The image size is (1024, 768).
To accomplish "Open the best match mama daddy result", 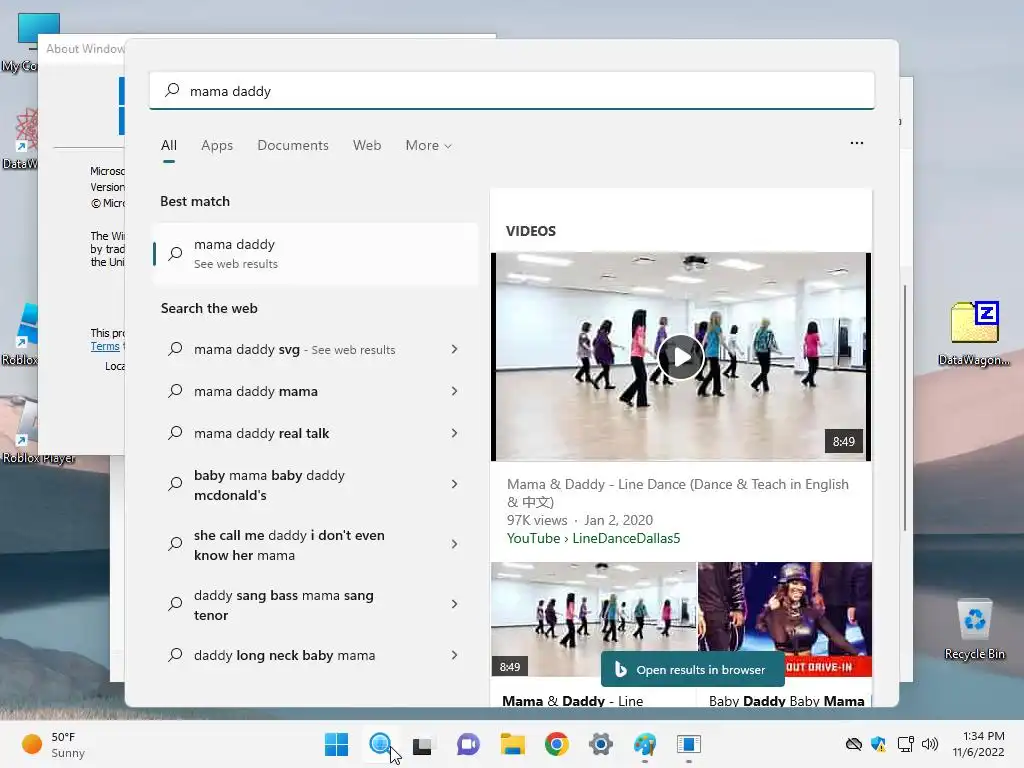I will 315,253.
